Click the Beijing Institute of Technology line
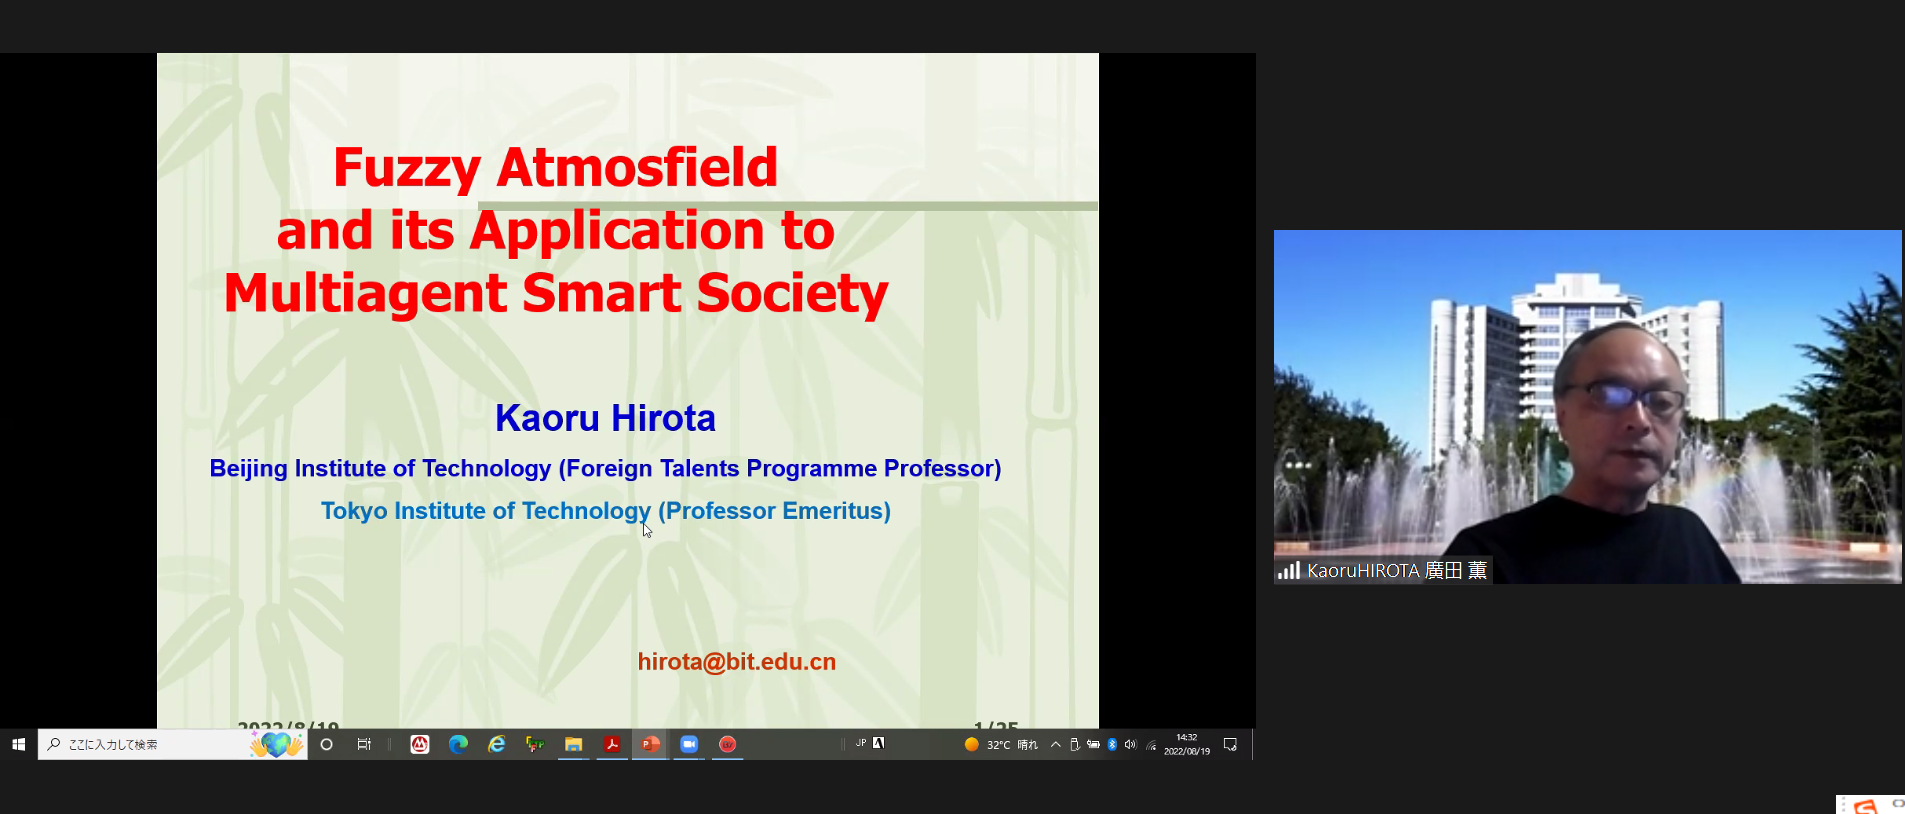This screenshot has height=814, width=1905. 605,468
